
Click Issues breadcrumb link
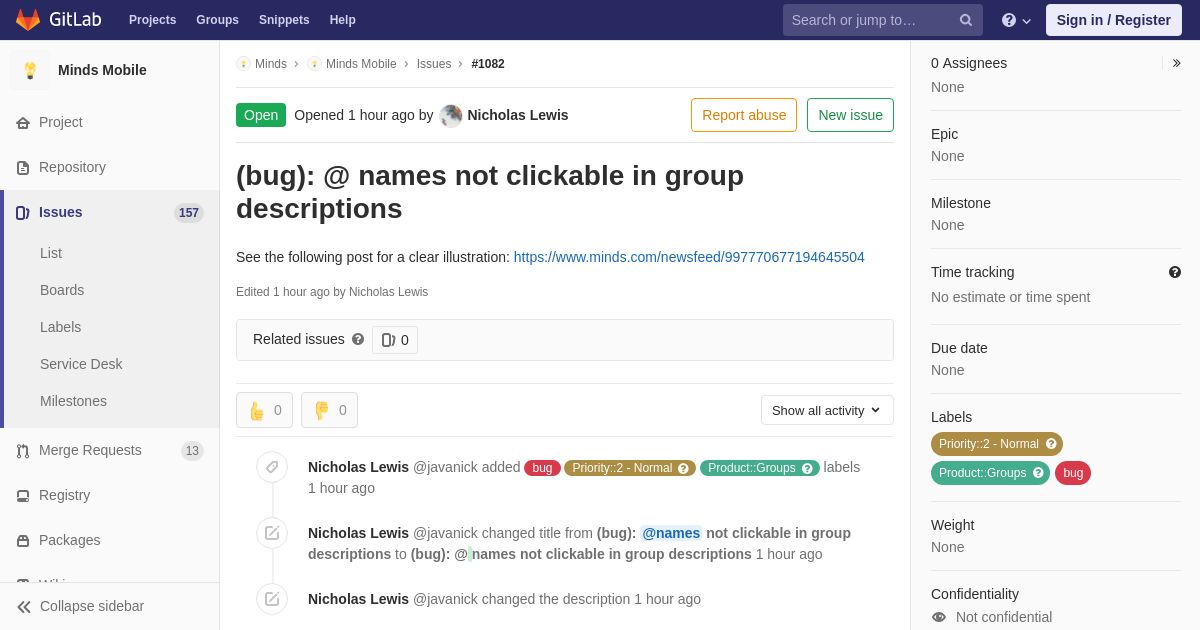(434, 64)
